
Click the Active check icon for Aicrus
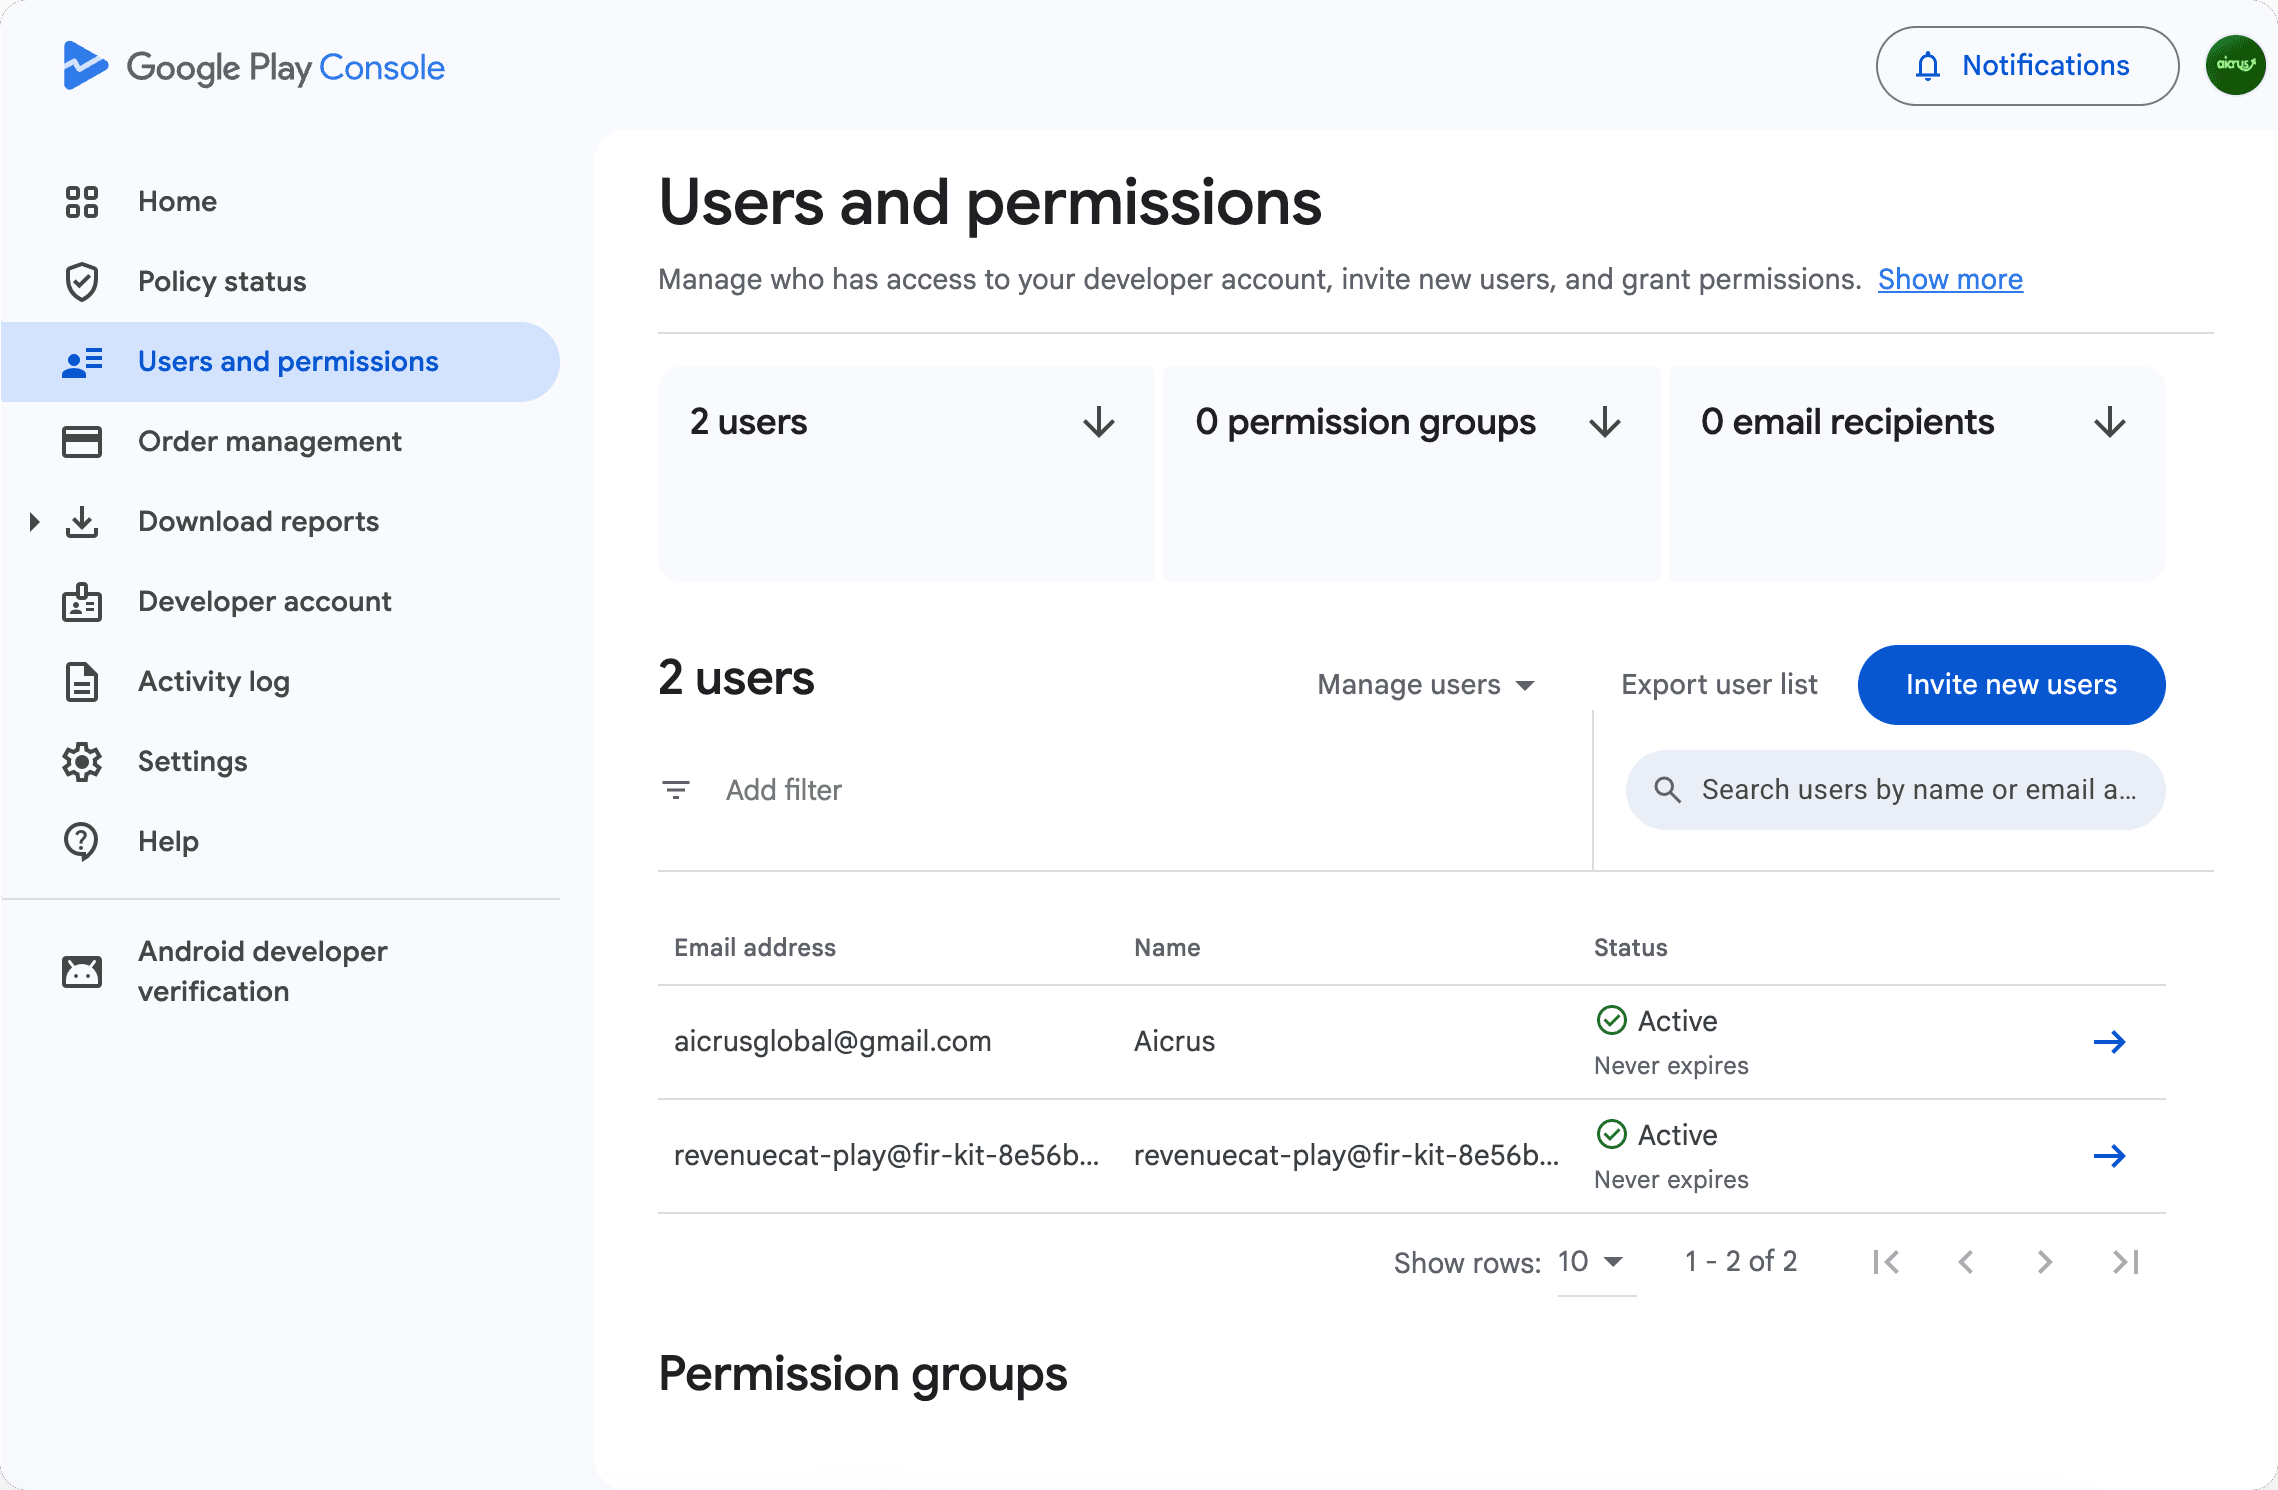click(x=1612, y=1020)
